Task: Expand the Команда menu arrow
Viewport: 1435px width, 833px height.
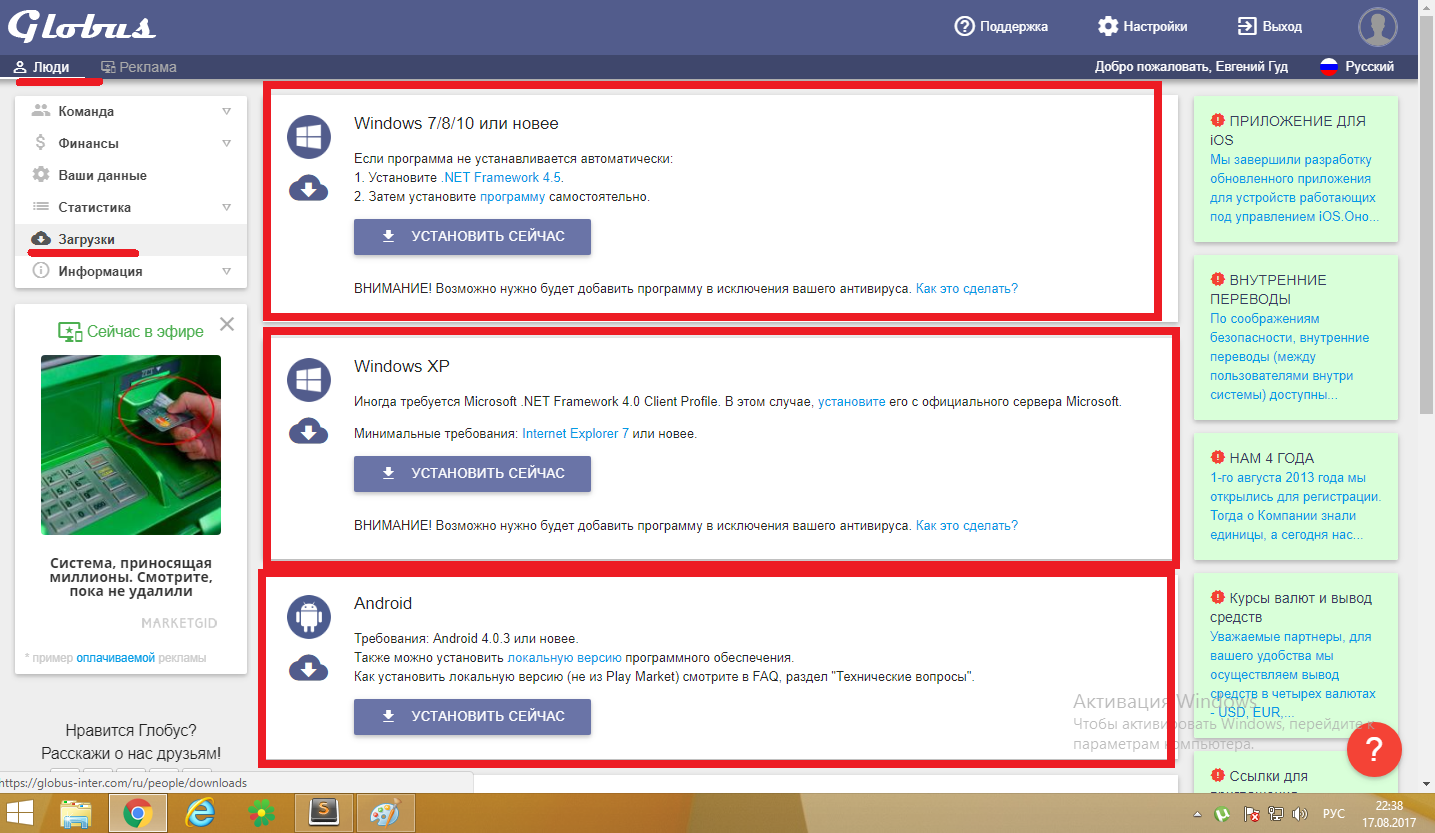Action: (227, 111)
